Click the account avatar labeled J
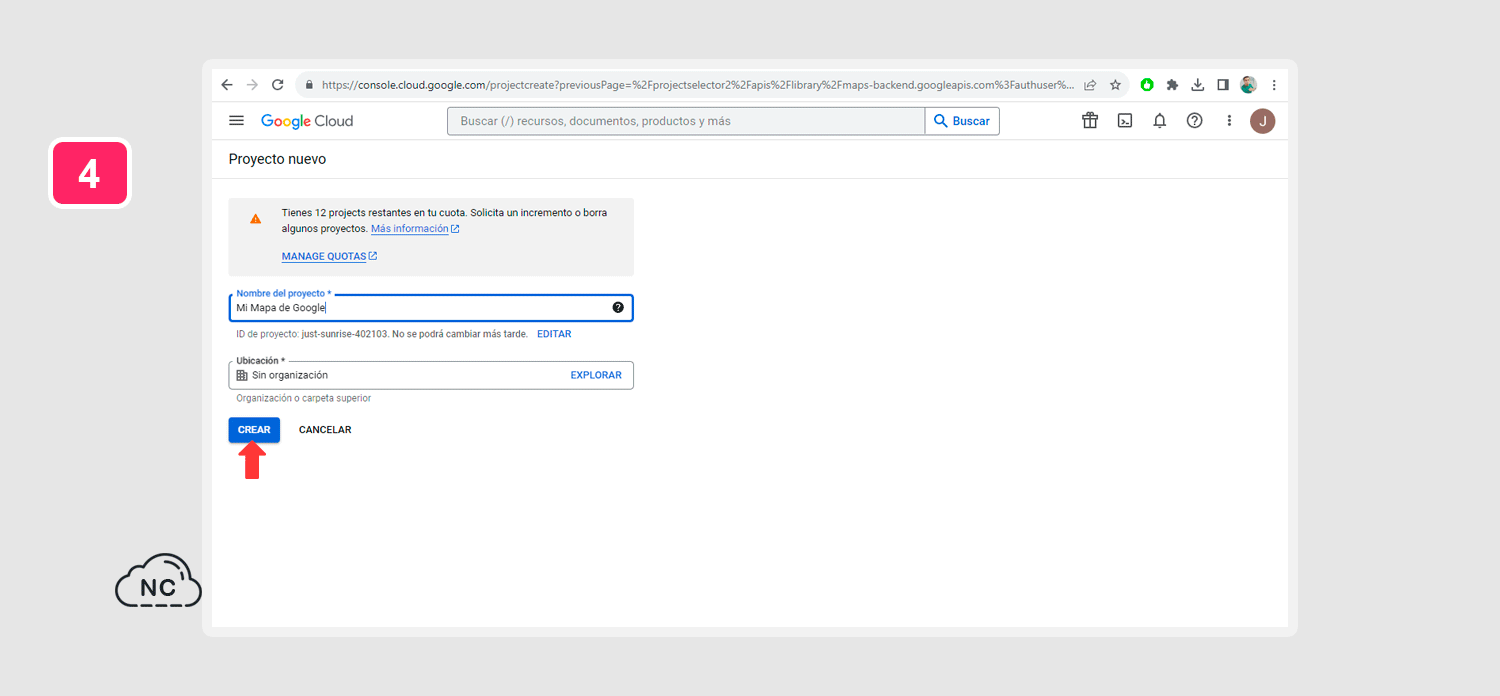This screenshot has width=1500, height=696. pos(1262,121)
